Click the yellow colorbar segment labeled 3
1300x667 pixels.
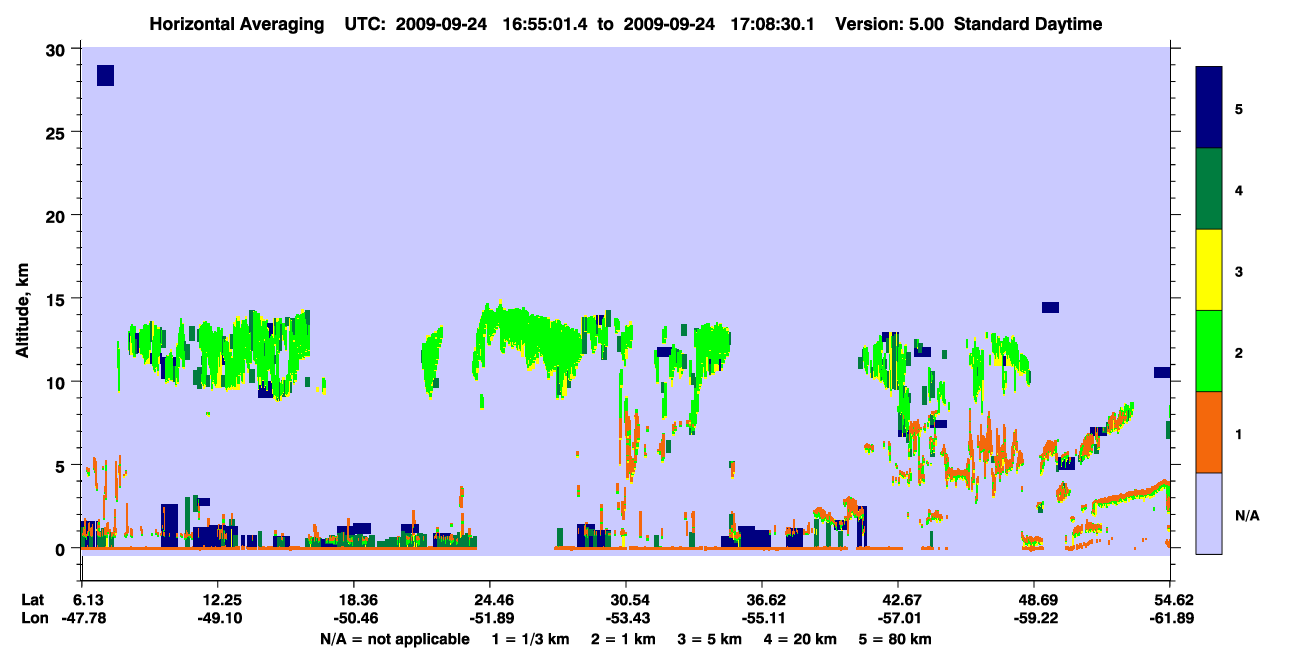1209,270
